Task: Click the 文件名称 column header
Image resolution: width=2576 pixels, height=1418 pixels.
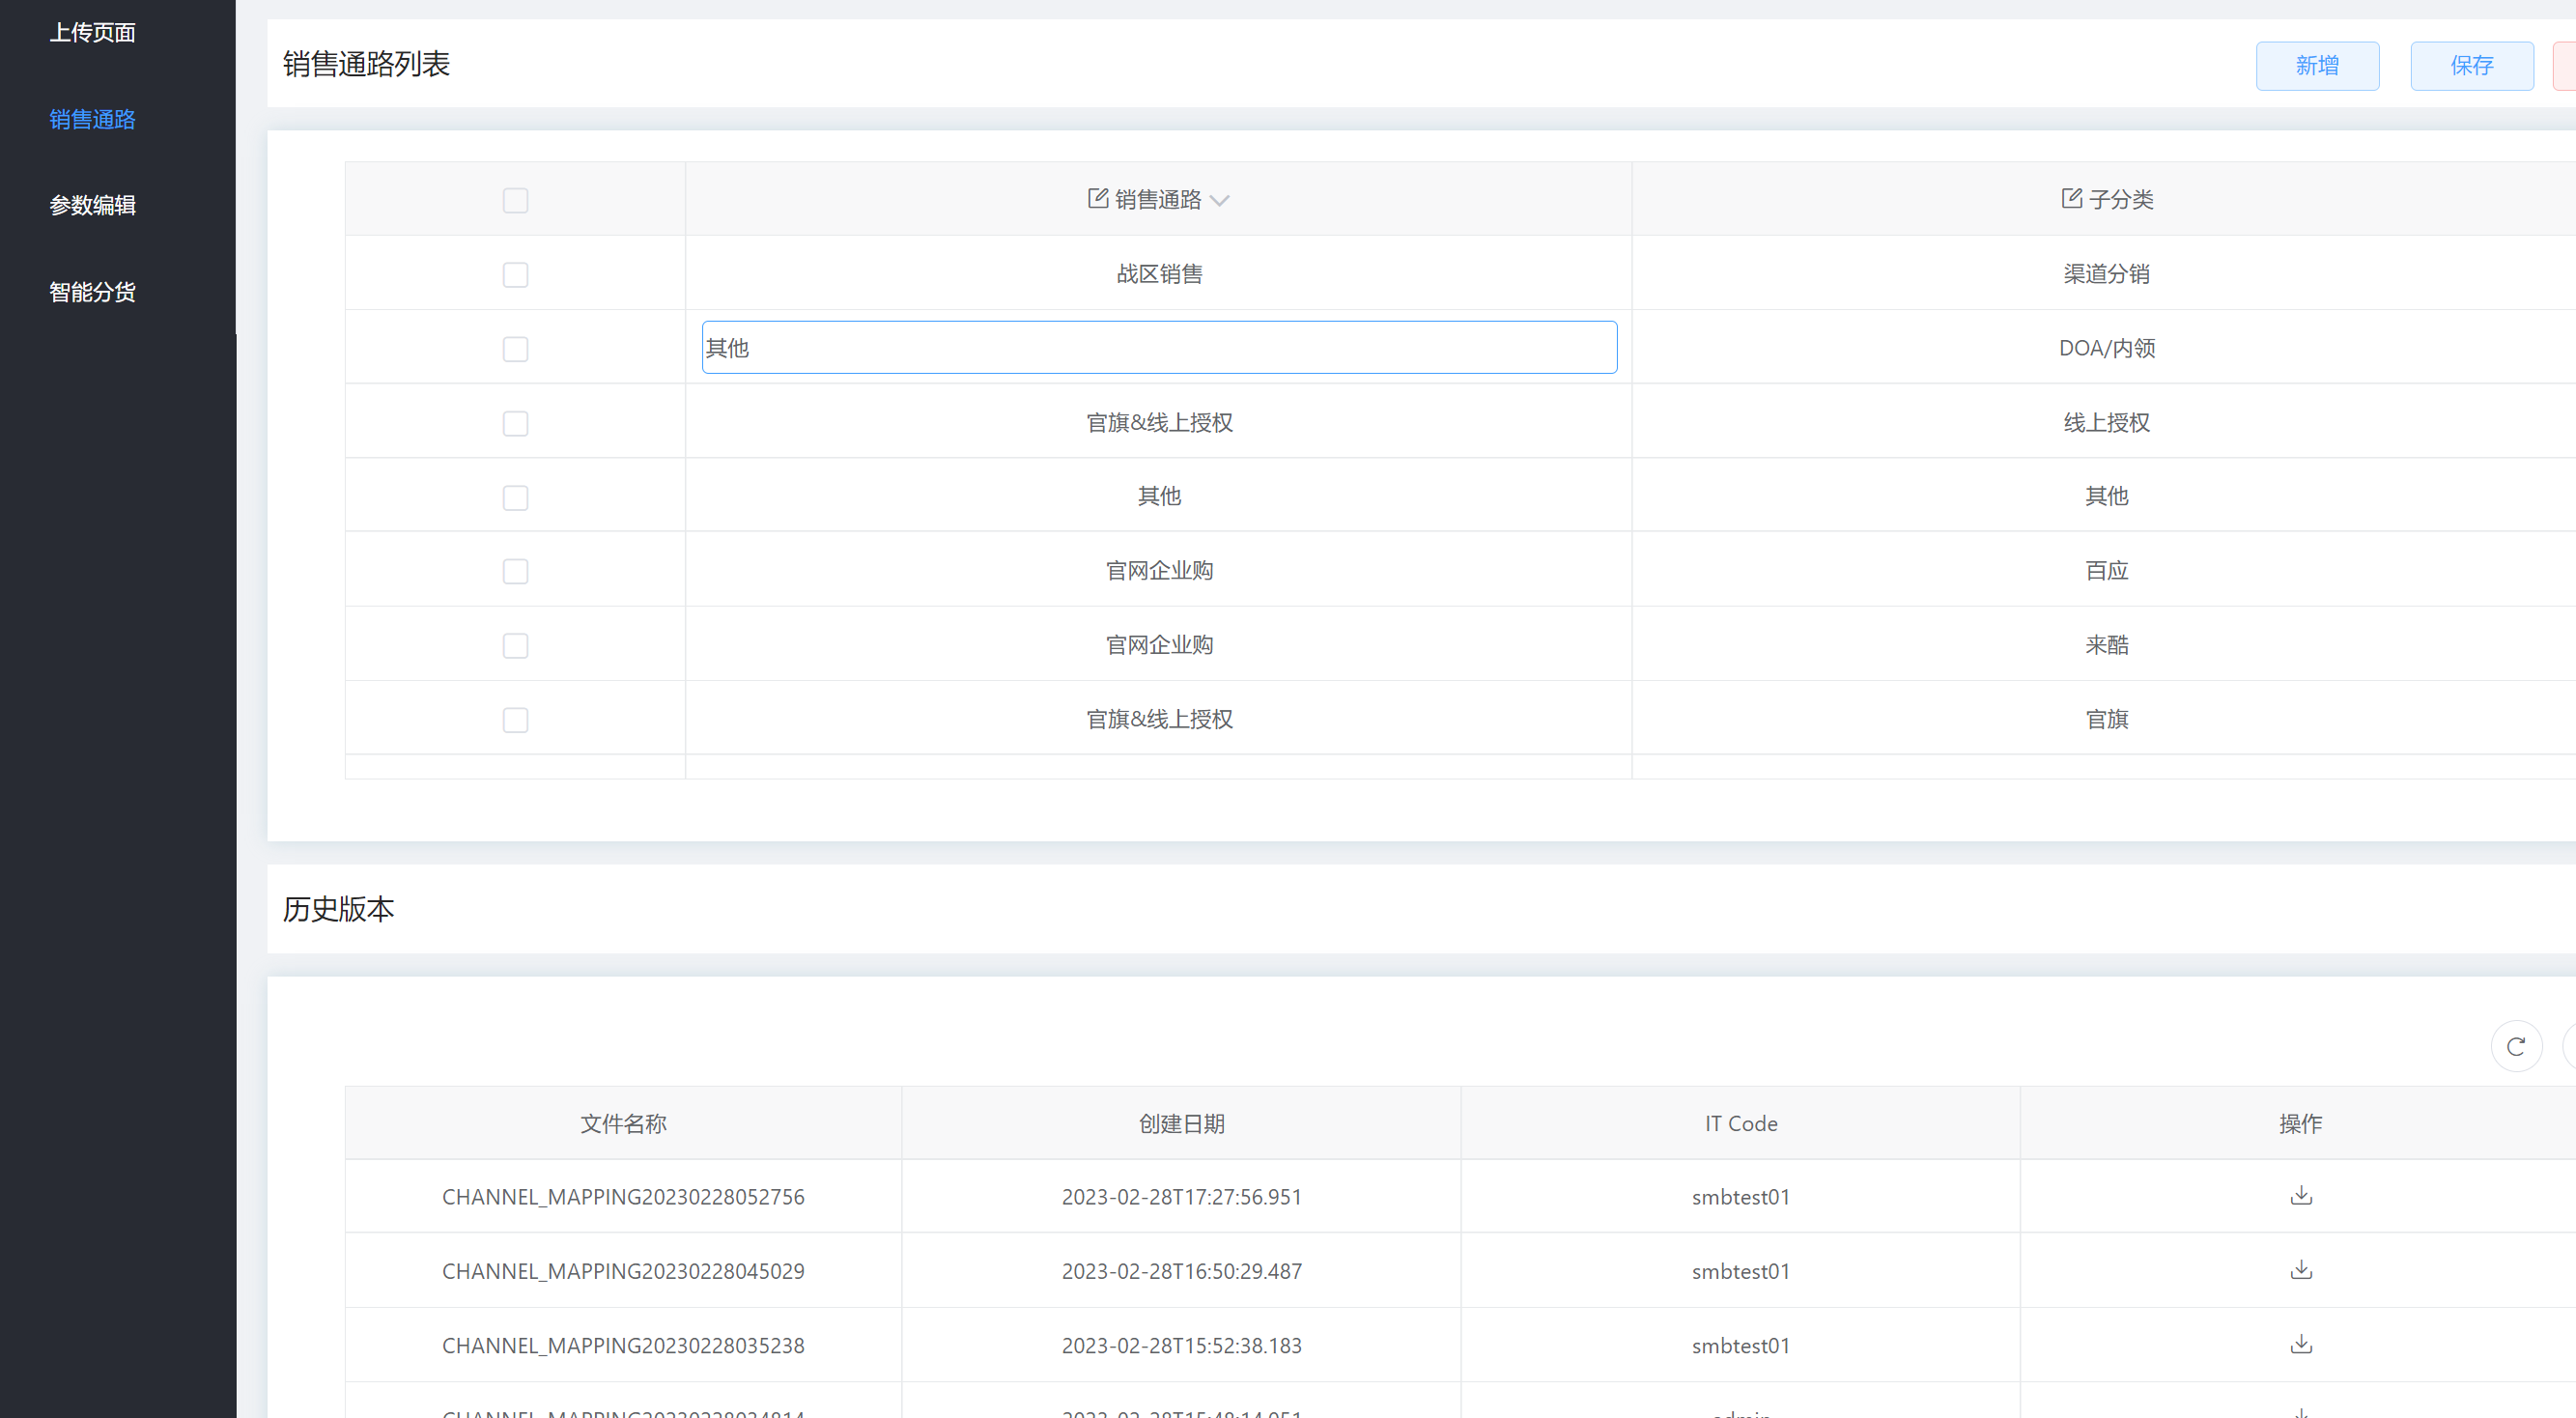Action: coord(623,1123)
